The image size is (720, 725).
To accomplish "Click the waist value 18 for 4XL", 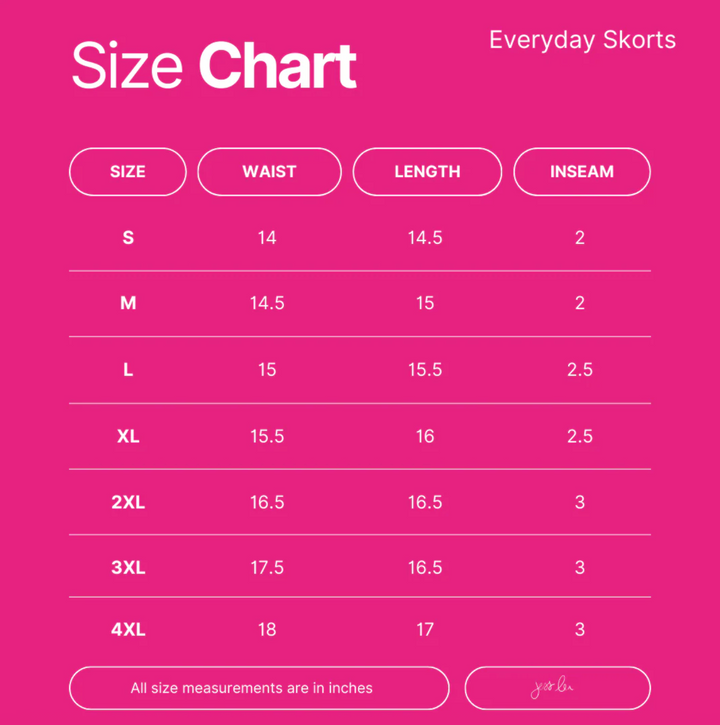I will click(267, 630).
